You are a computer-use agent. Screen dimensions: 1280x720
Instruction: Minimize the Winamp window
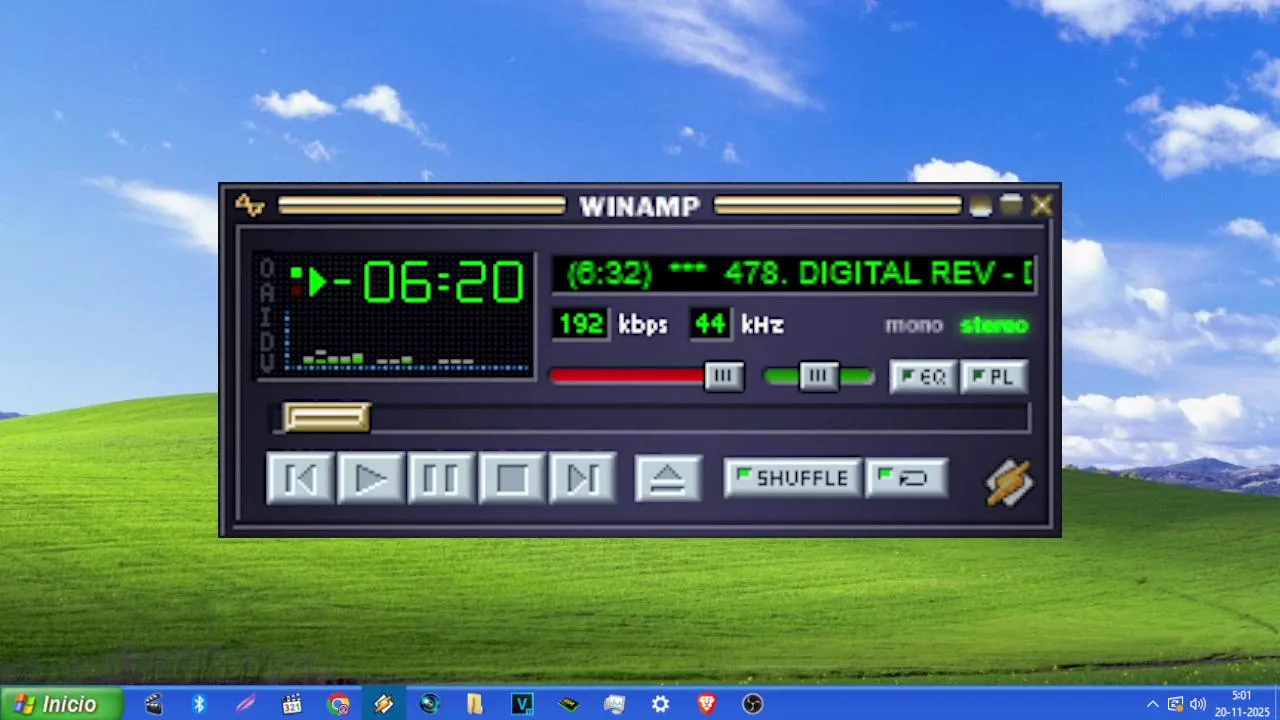click(981, 206)
